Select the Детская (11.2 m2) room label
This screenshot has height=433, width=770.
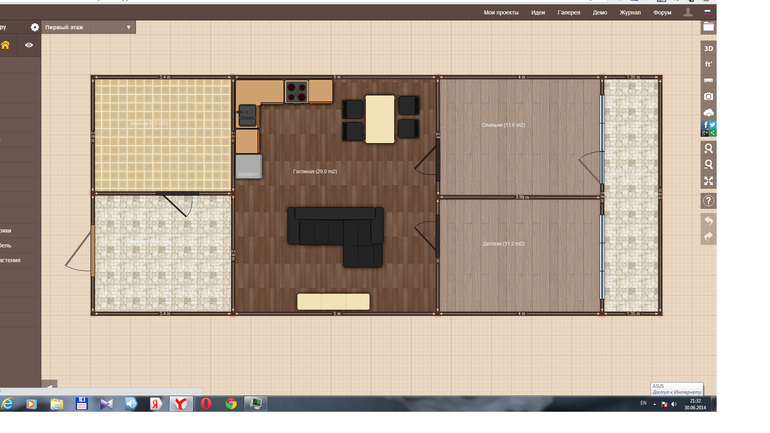click(503, 244)
